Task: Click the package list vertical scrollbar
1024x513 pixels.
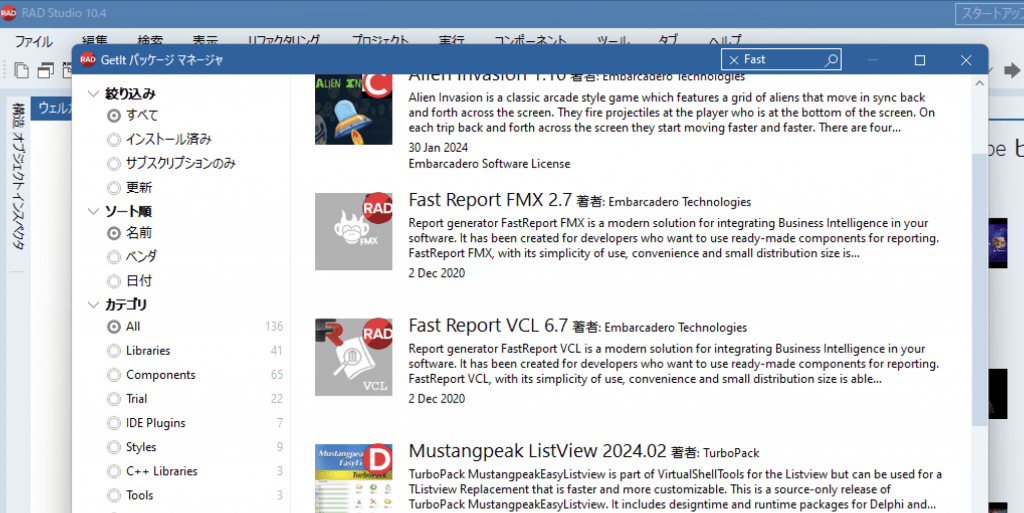Action: click(979, 290)
